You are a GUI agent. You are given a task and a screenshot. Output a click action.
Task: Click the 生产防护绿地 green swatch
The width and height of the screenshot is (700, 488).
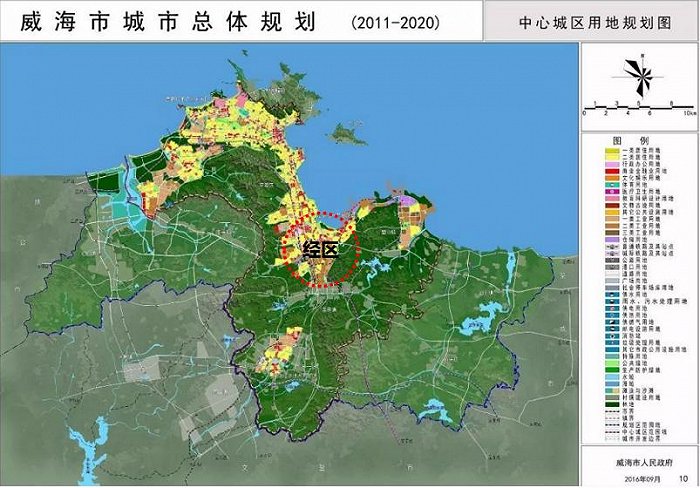612,370
